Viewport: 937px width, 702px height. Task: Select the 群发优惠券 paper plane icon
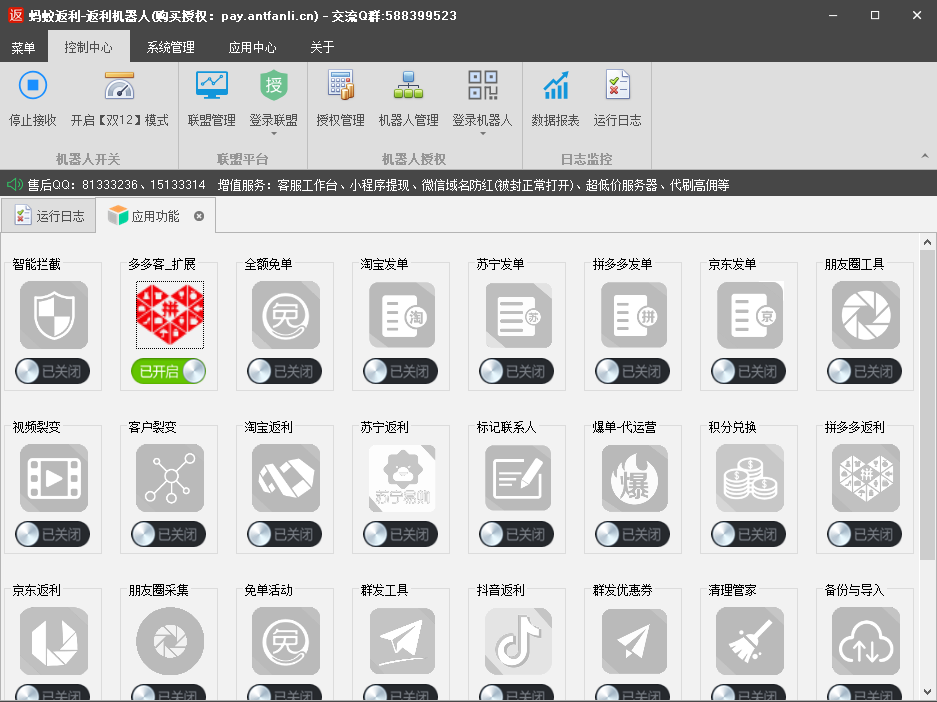coord(633,641)
